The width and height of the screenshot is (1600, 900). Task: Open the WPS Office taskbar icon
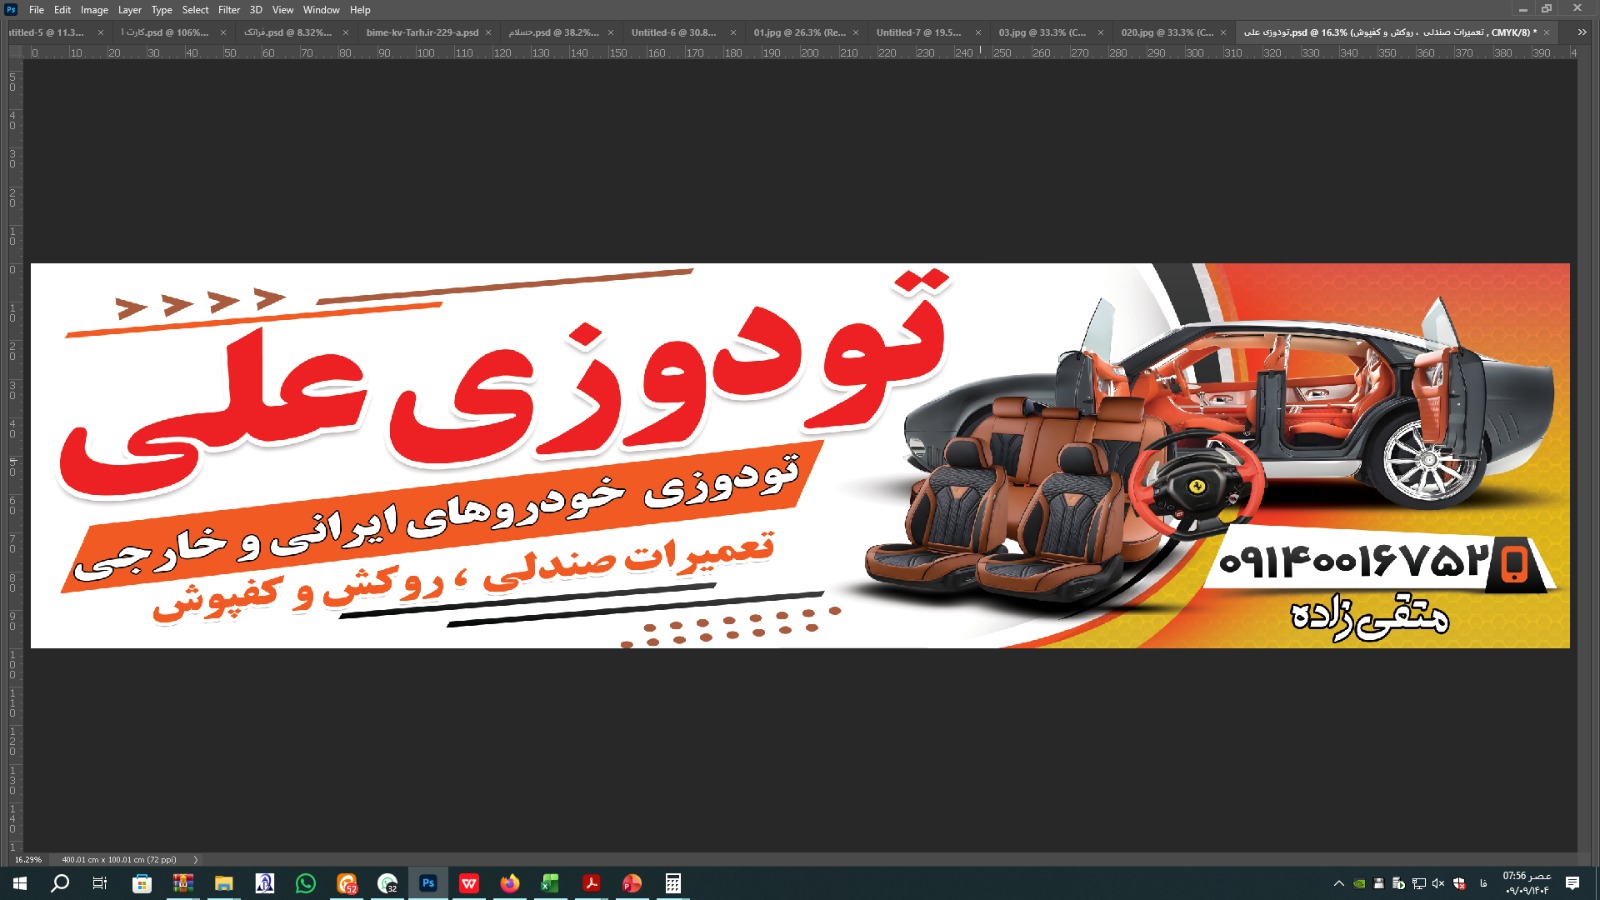469,883
